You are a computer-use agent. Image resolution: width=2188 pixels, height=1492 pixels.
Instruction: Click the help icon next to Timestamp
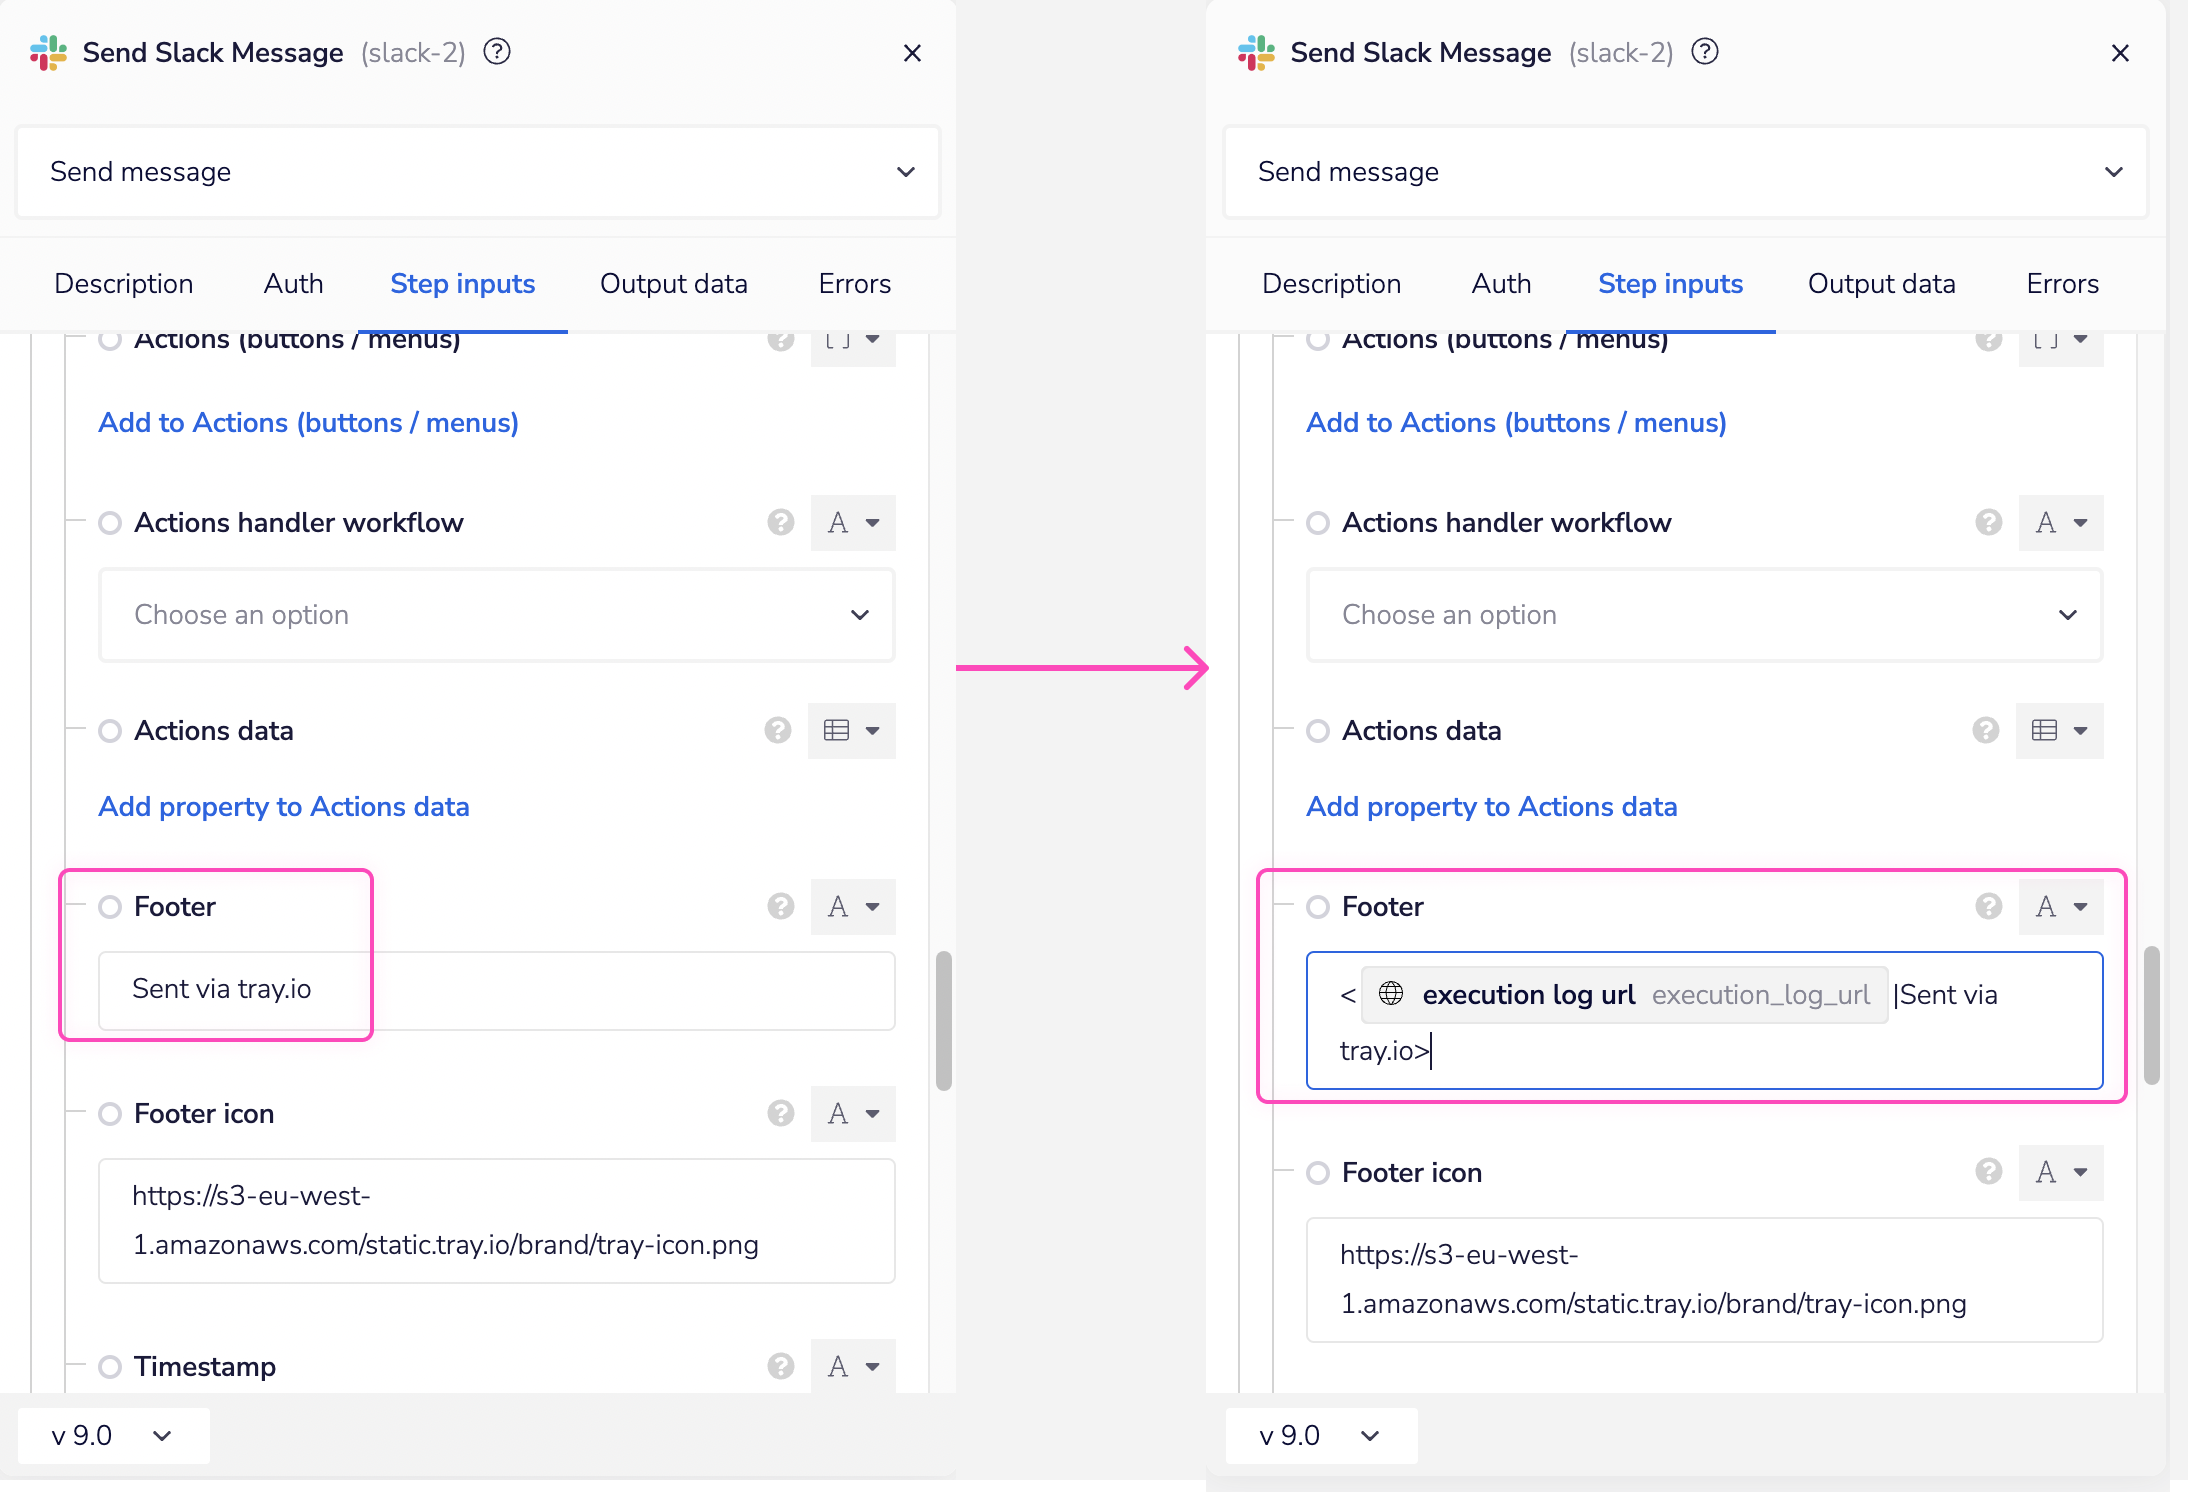(x=779, y=1366)
